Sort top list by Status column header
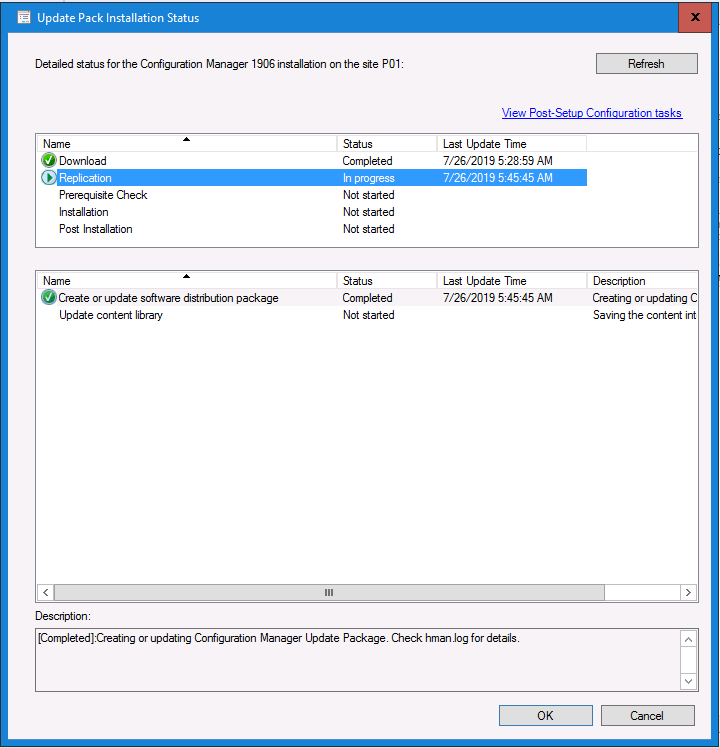720x748 pixels. (387, 144)
